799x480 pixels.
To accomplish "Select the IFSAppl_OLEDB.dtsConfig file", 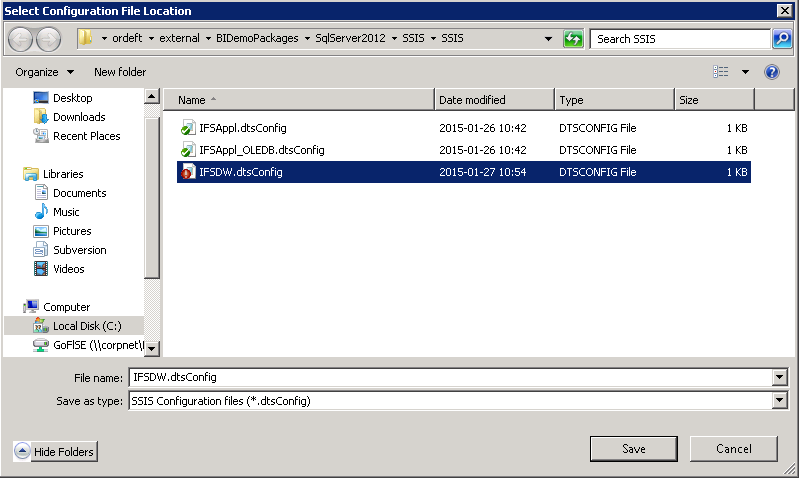I will (261, 150).
